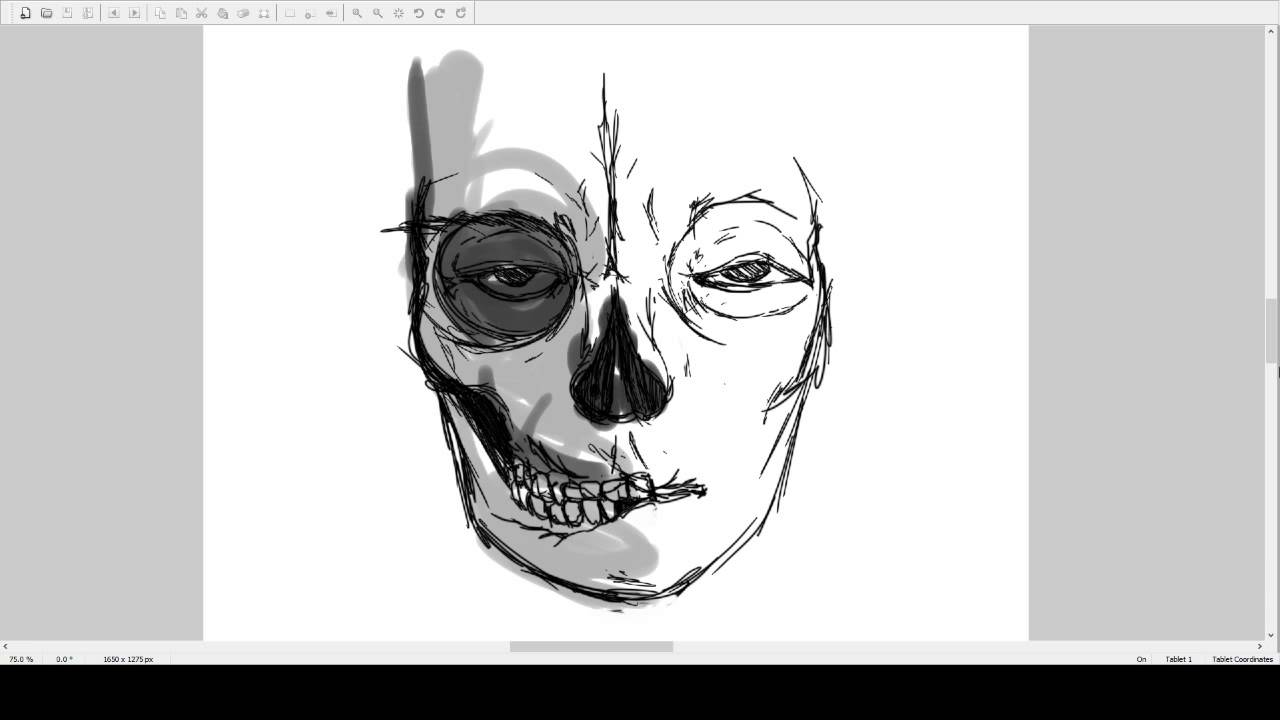1280x720 pixels.
Task: Rotate canvas clockwise icon
Action: pyautogui.click(x=440, y=13)
